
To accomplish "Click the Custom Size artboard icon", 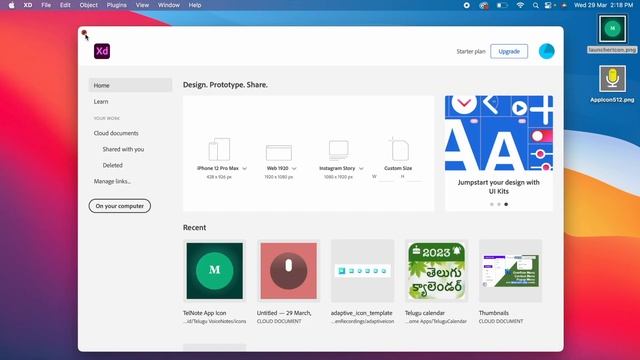I will click(398, 149).
